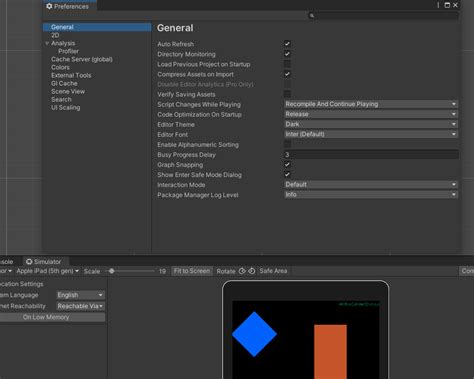
Task: Close the Preferences window
Action: (455, 5)
